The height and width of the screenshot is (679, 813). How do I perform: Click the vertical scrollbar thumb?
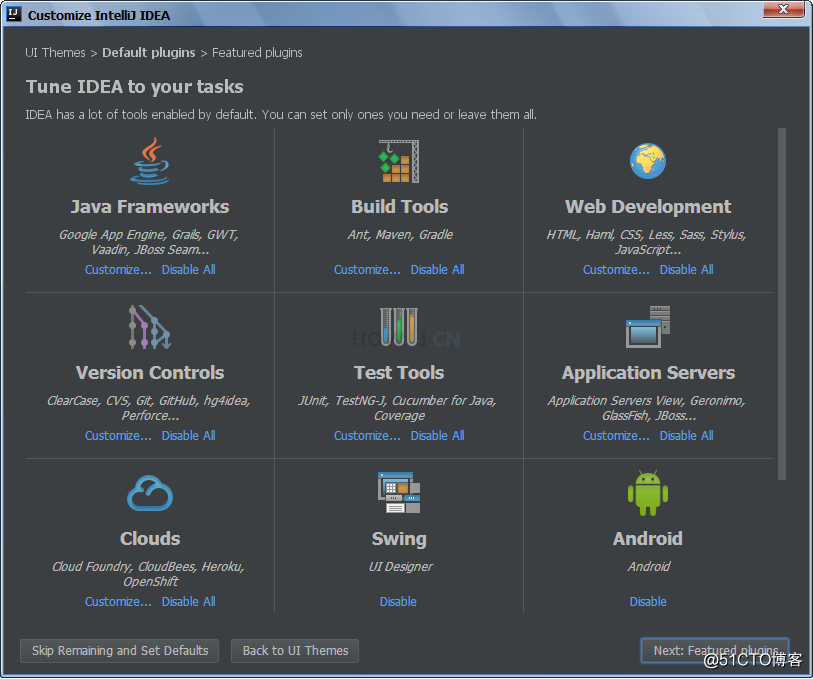[x=782, y=304]
